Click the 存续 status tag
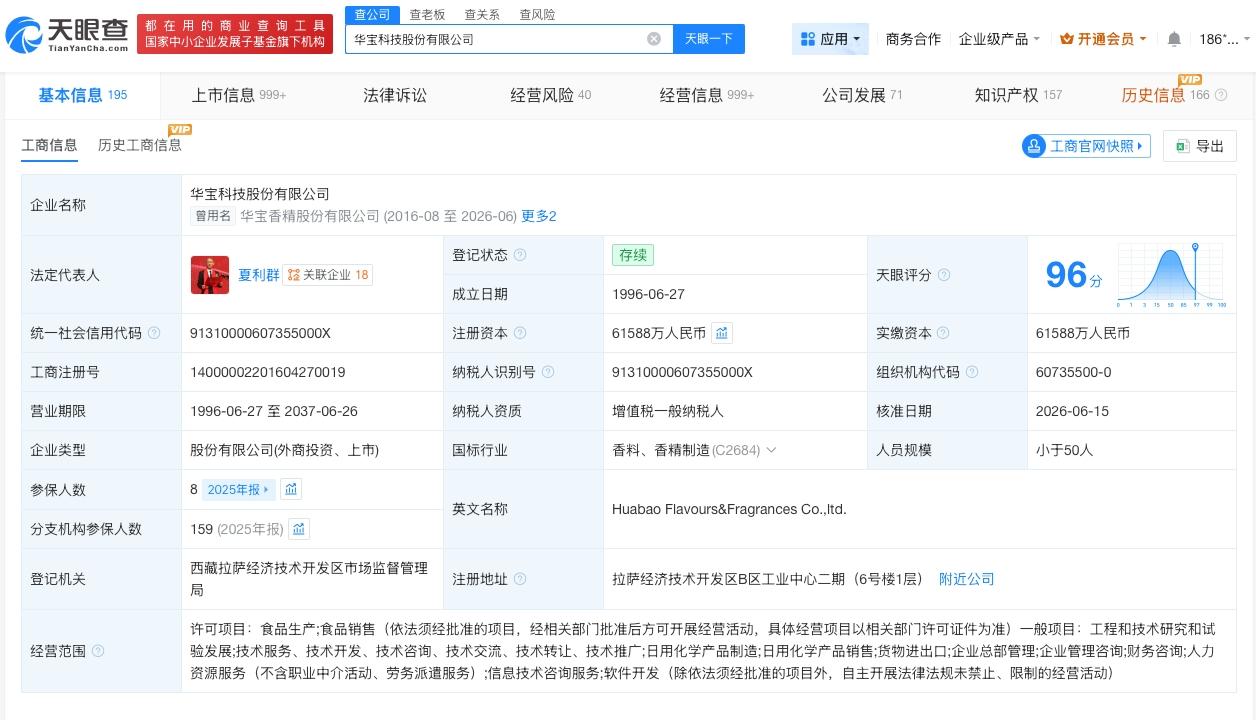Screen dimensions: 1256x720 [x=633, y=255]
